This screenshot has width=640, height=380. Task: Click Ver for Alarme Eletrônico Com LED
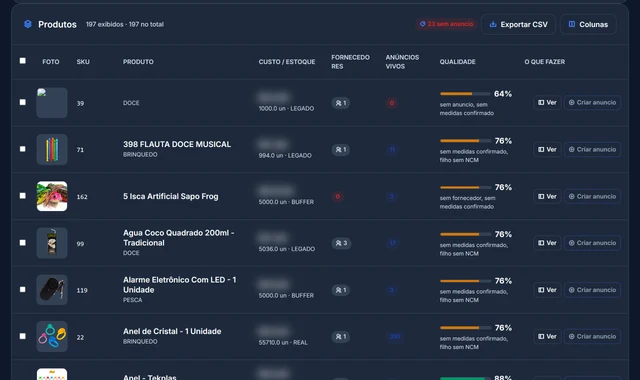(547, 290)
